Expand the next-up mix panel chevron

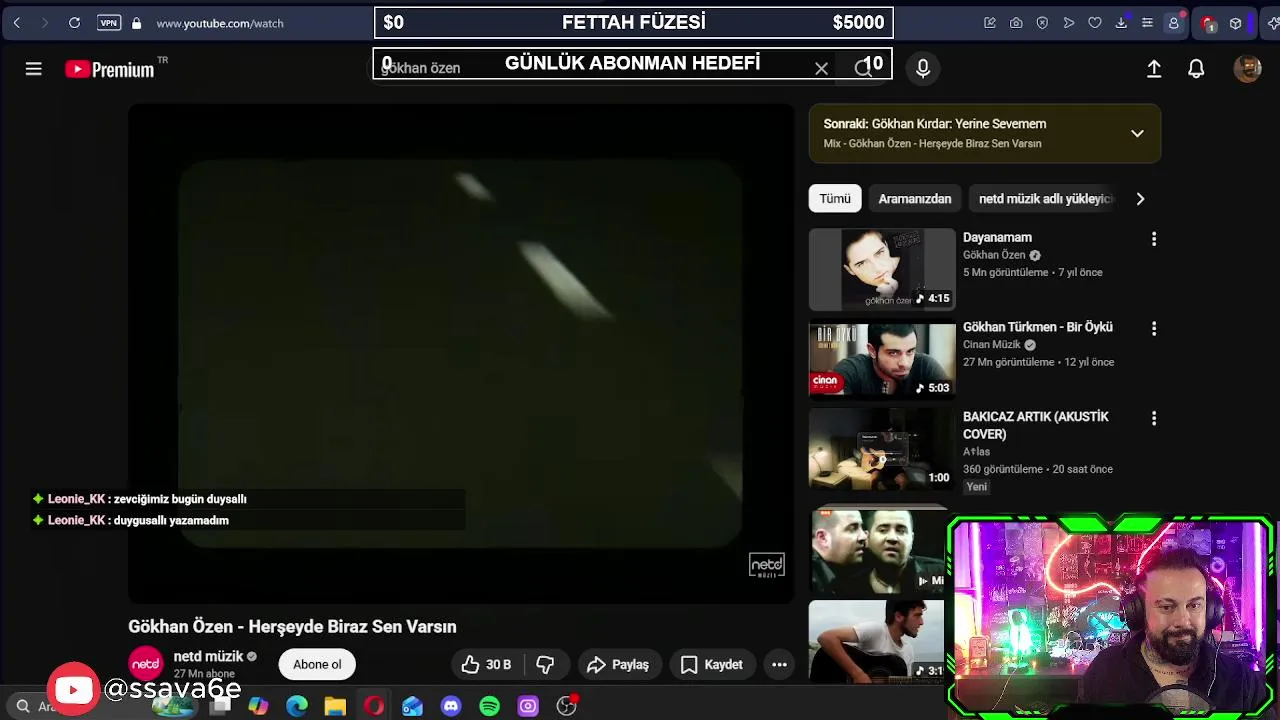coord(1137,133)
